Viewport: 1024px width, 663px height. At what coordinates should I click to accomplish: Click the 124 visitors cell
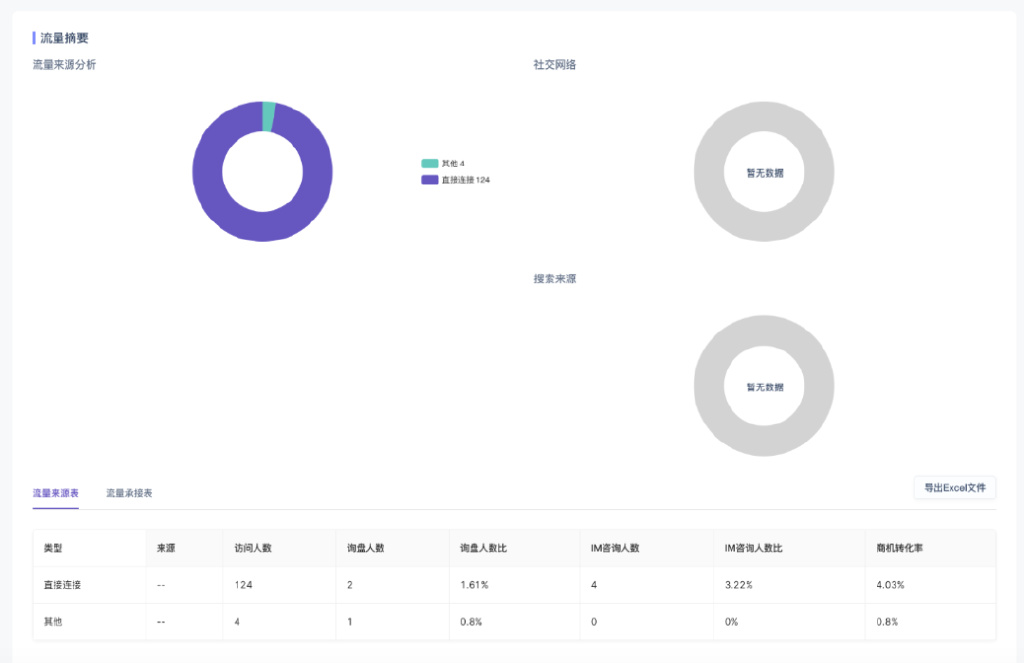244,585
